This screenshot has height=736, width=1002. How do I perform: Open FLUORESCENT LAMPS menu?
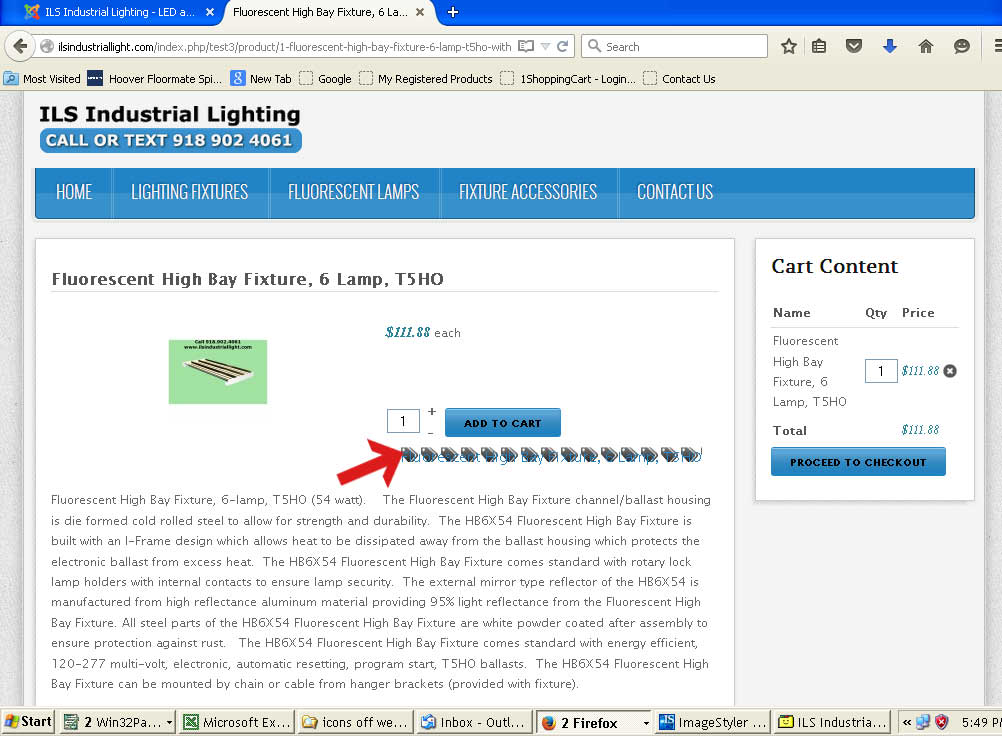tap(353, 192)
